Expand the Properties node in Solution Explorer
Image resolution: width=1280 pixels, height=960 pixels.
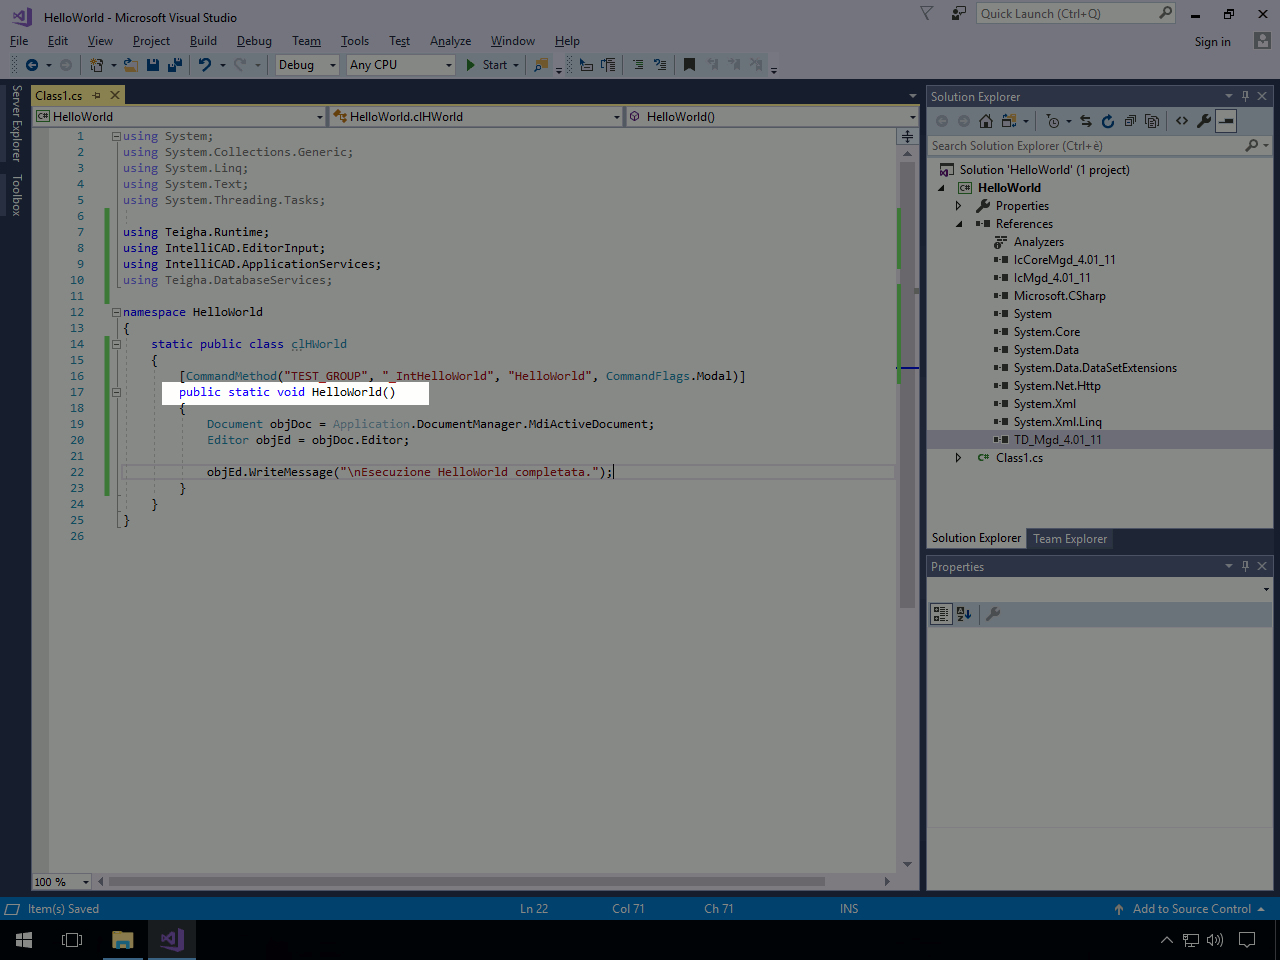pos(958,206)
